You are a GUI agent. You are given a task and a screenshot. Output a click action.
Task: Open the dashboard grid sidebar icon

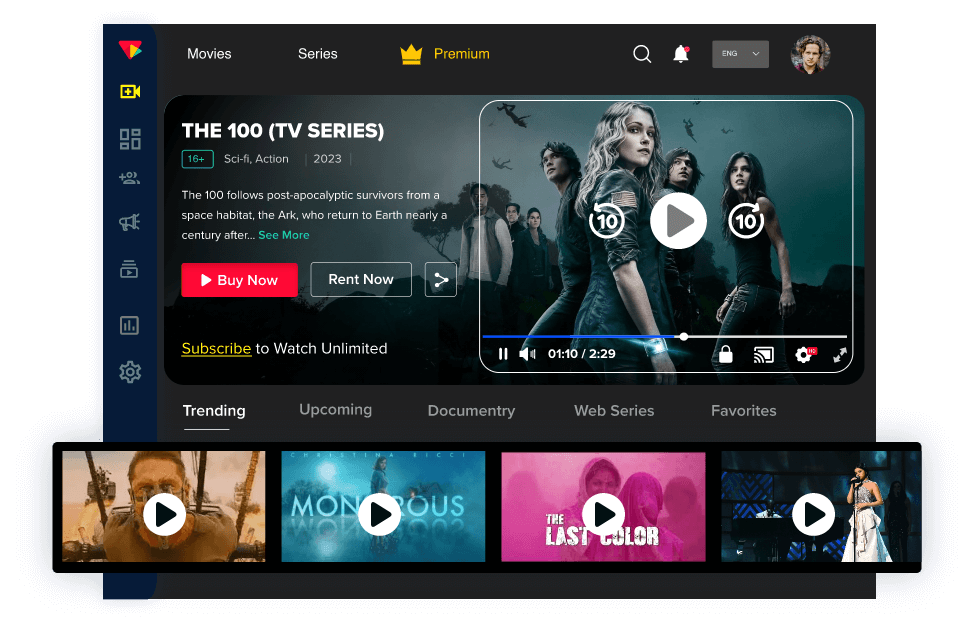(130, 139)
